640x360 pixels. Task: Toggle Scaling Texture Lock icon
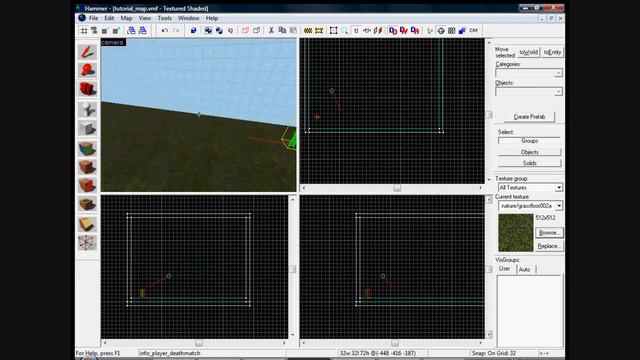(367, 31)
